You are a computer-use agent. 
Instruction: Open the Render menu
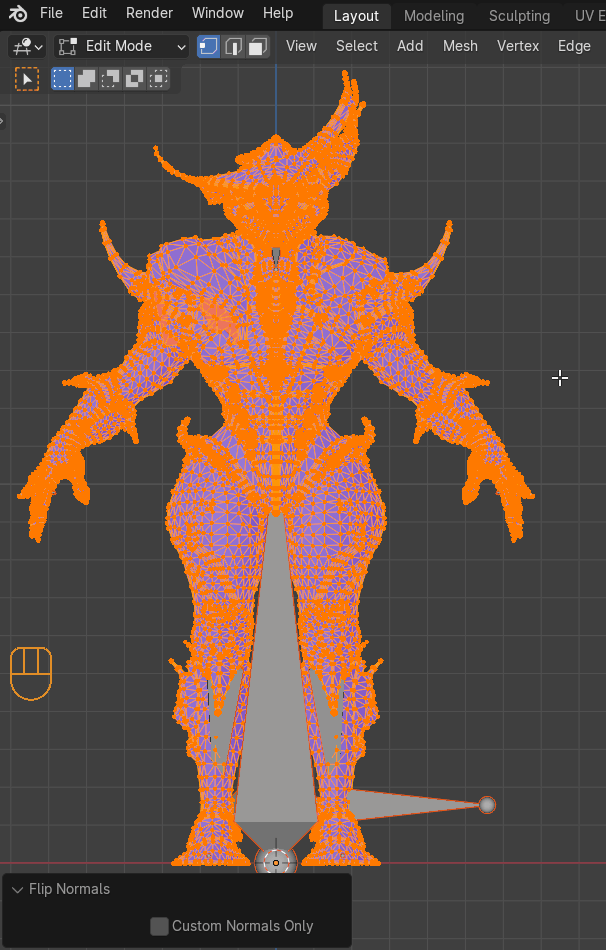coord(149,13)
